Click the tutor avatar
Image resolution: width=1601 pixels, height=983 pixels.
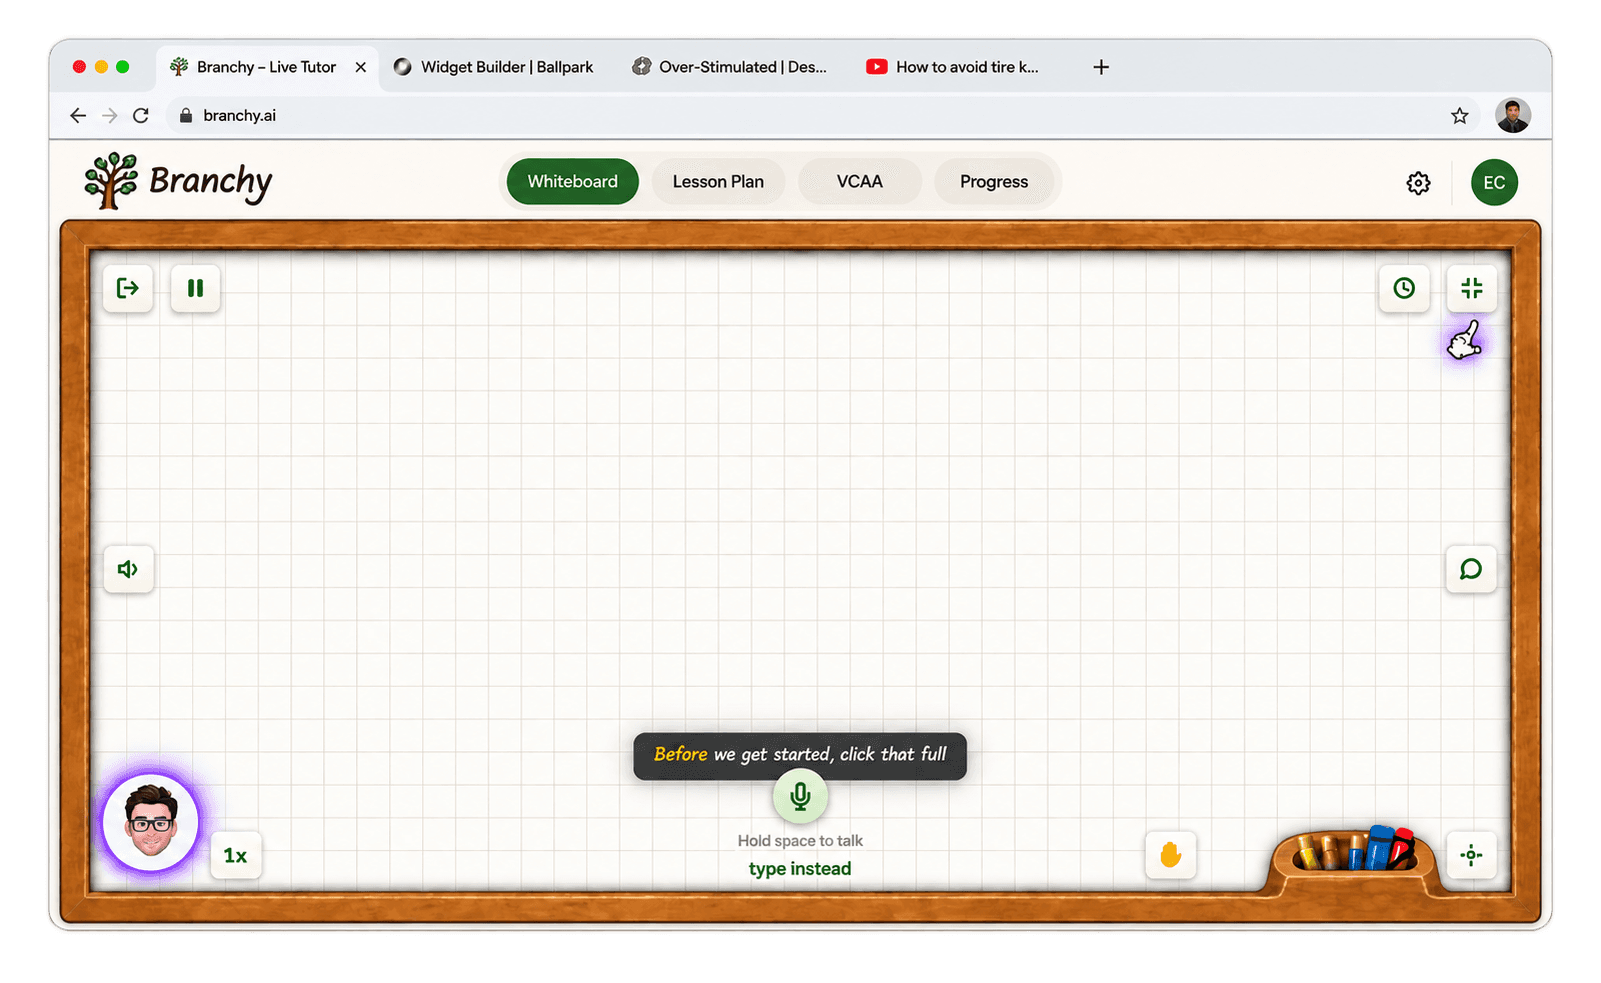click(x=151, y=822)
